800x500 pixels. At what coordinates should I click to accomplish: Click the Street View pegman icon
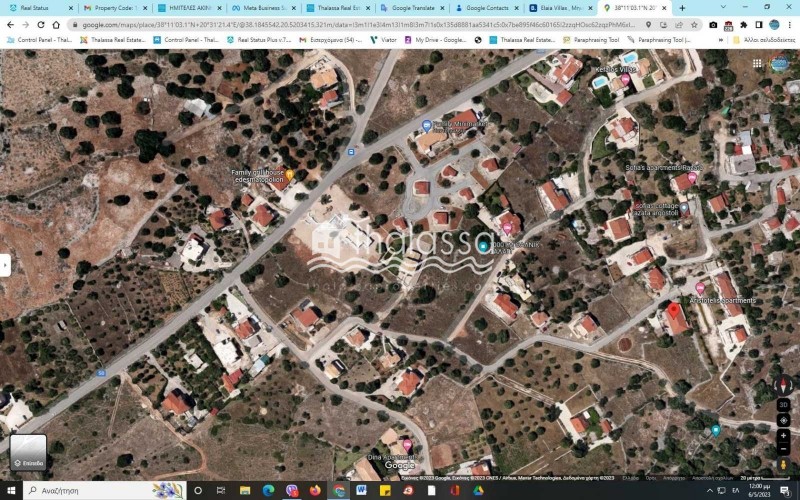783,465
